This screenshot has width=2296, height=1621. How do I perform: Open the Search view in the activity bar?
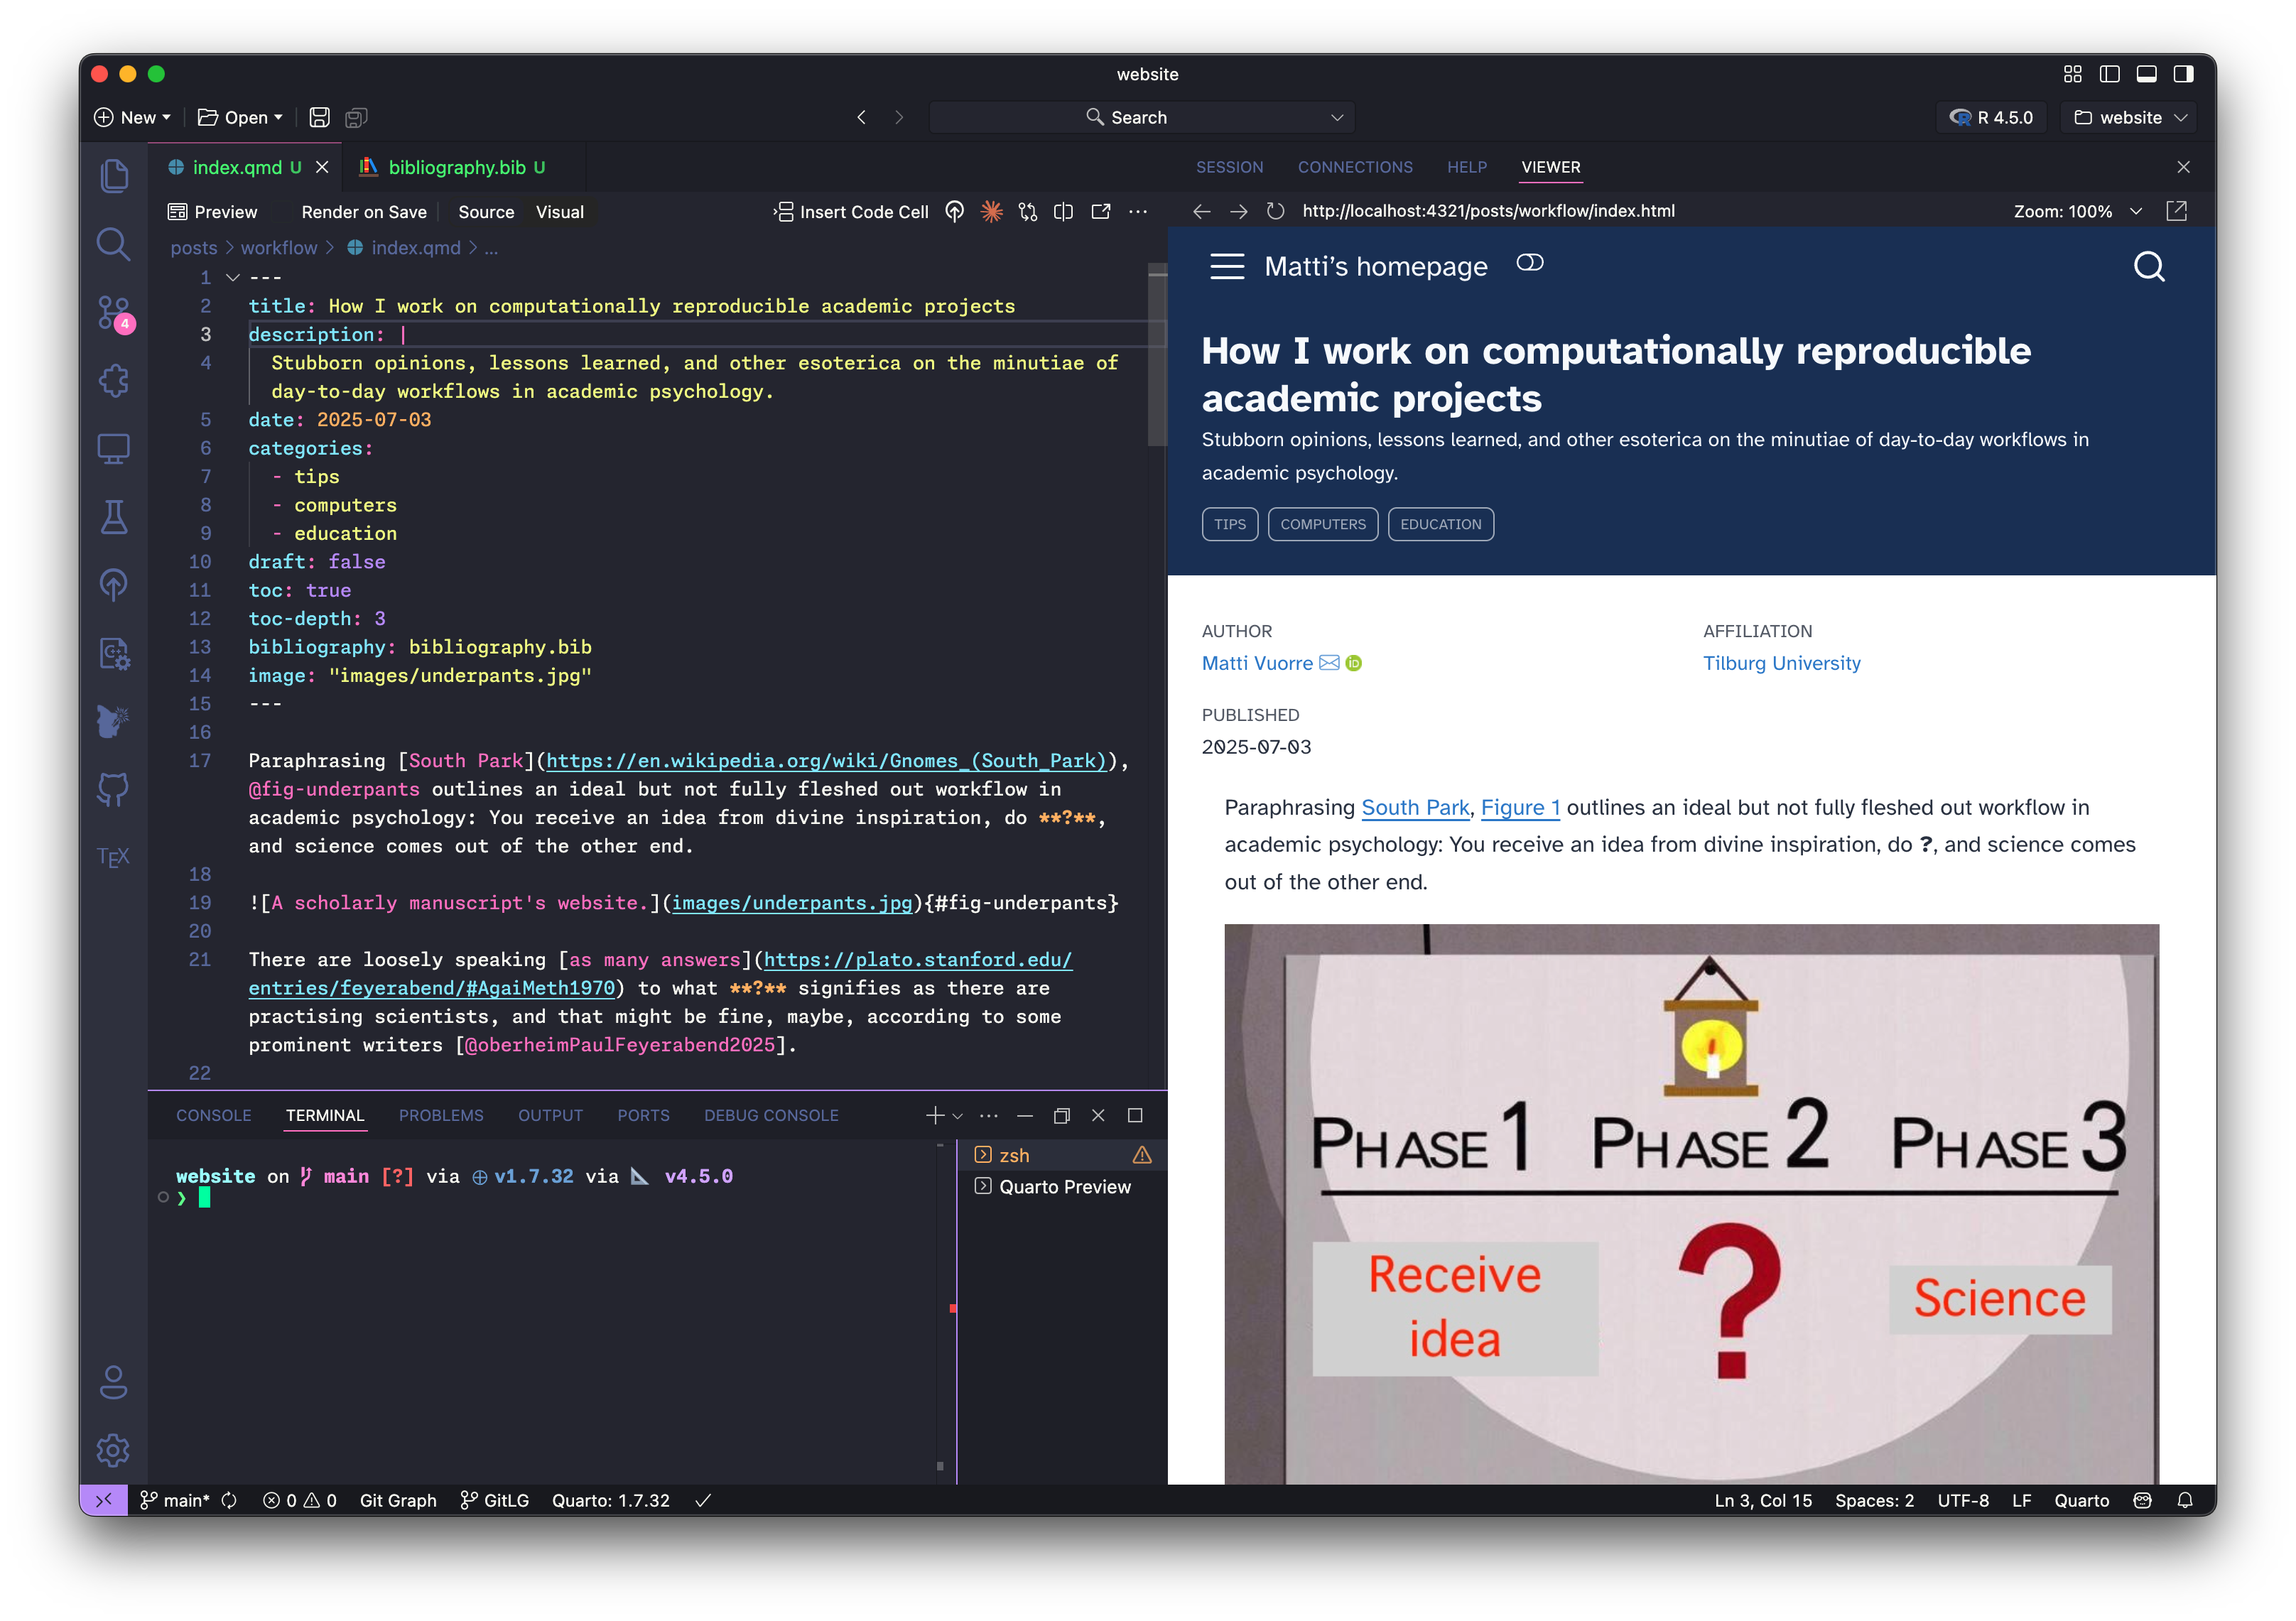point(114,244)
